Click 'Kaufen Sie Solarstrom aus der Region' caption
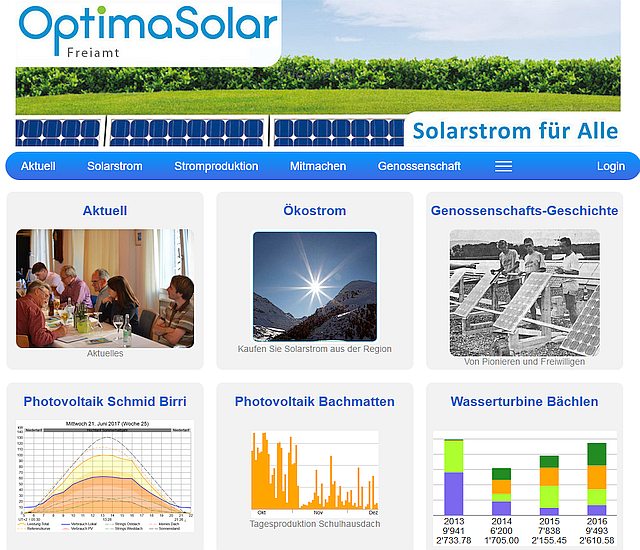Image resolution: width=640 pixels, height=550 pixels. [x=315, y=349]
